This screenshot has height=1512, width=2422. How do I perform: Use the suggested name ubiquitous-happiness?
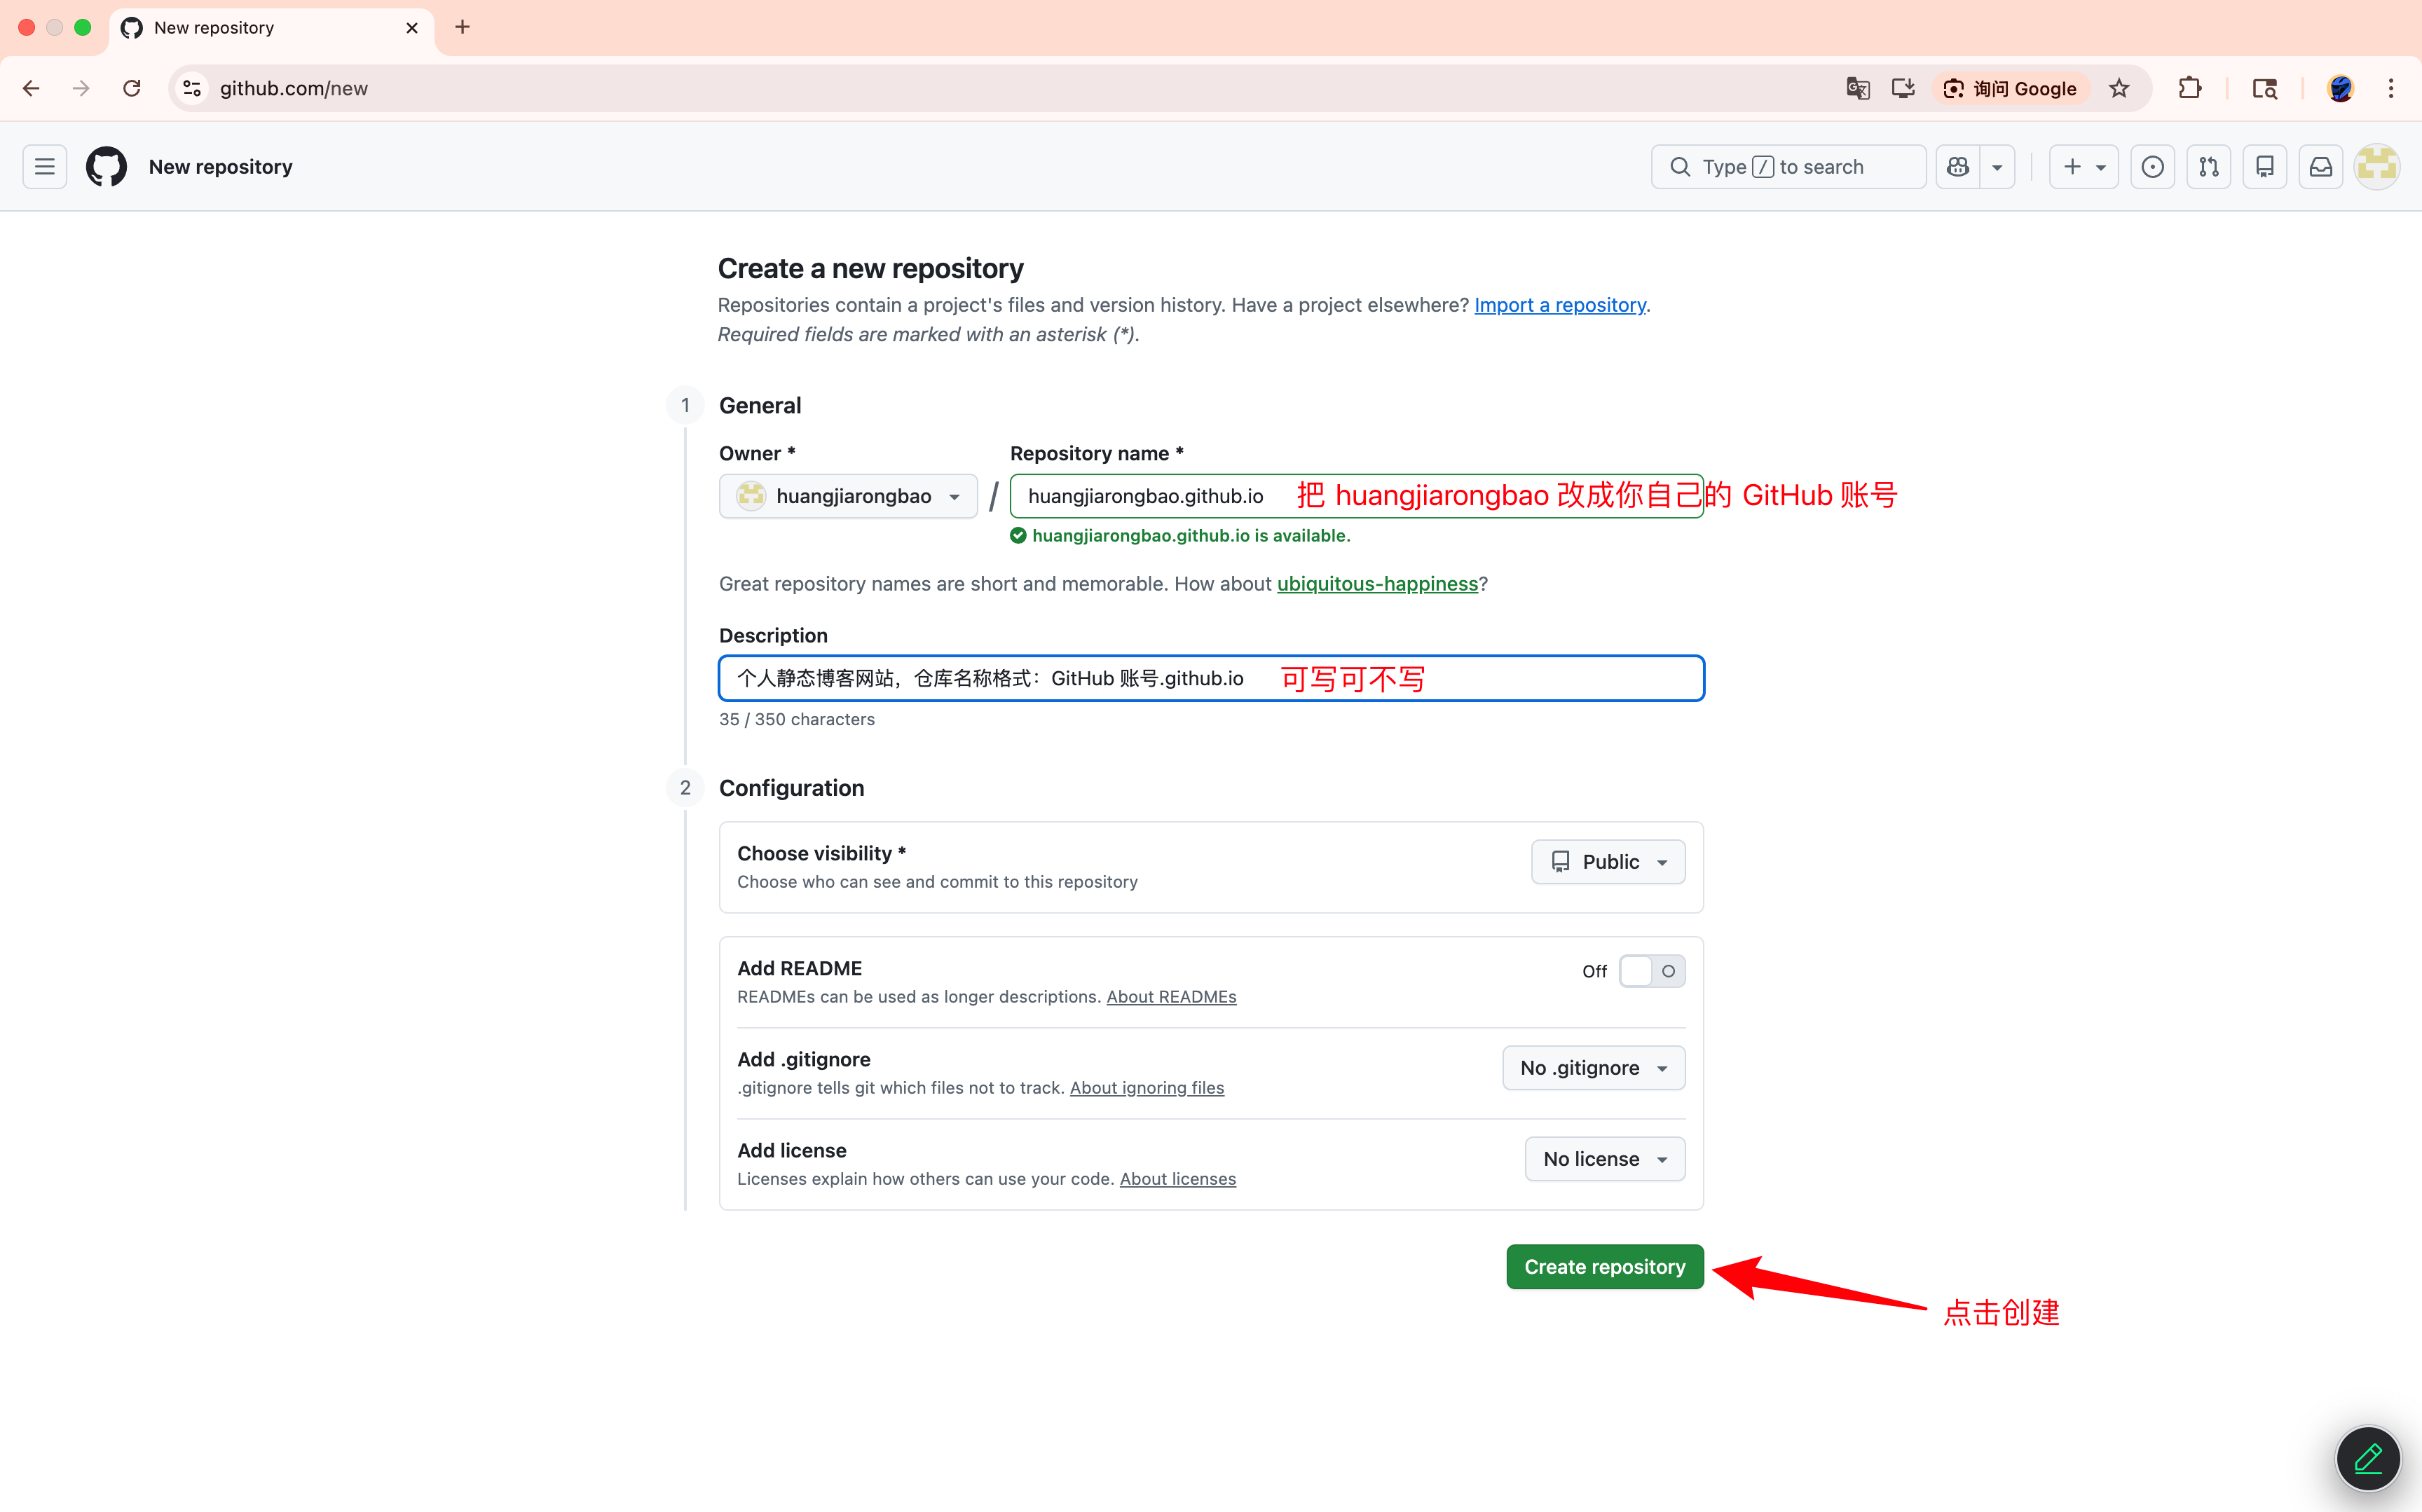(1377, 584)
